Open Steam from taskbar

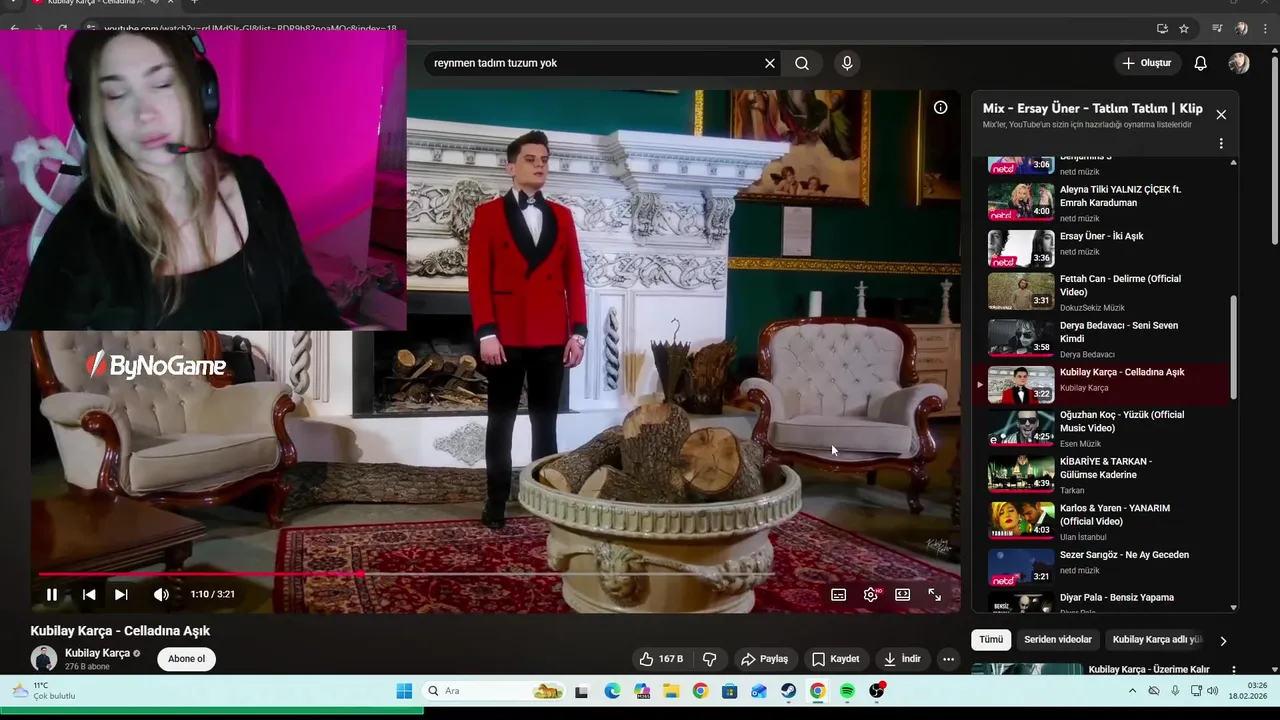pos(789,691)
